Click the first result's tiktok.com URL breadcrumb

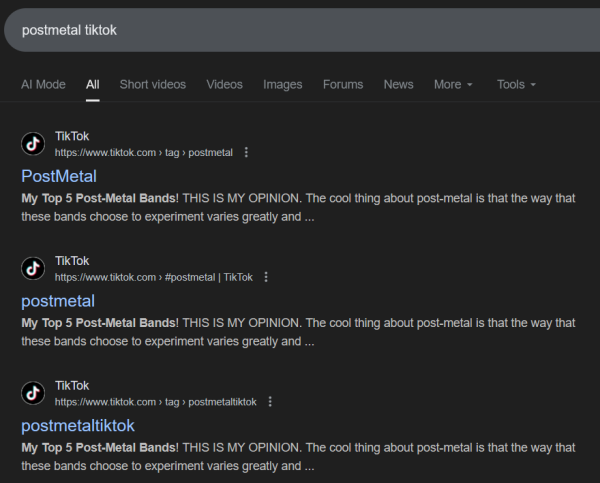[x=143, y=153]
